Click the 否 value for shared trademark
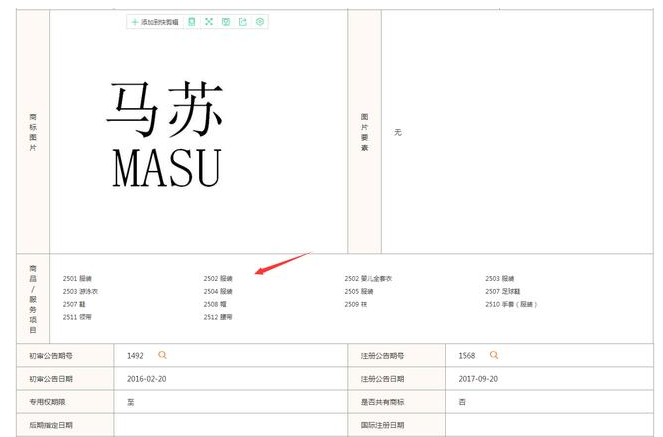Viewport: 663px width, 437px height. (462, 402)
